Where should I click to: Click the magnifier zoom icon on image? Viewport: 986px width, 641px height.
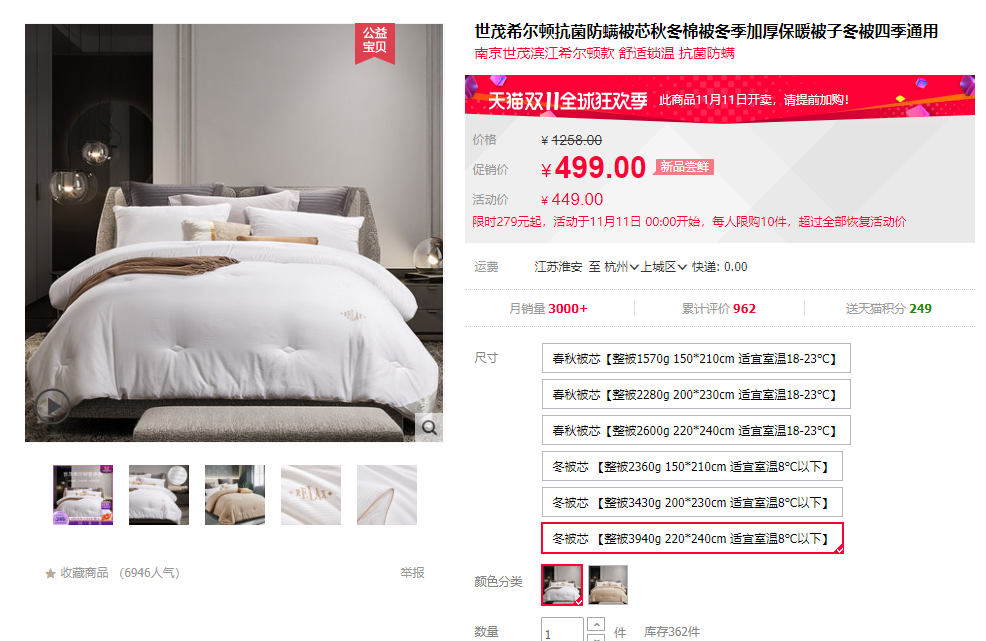pyautogui.click(x=429, y=428)
